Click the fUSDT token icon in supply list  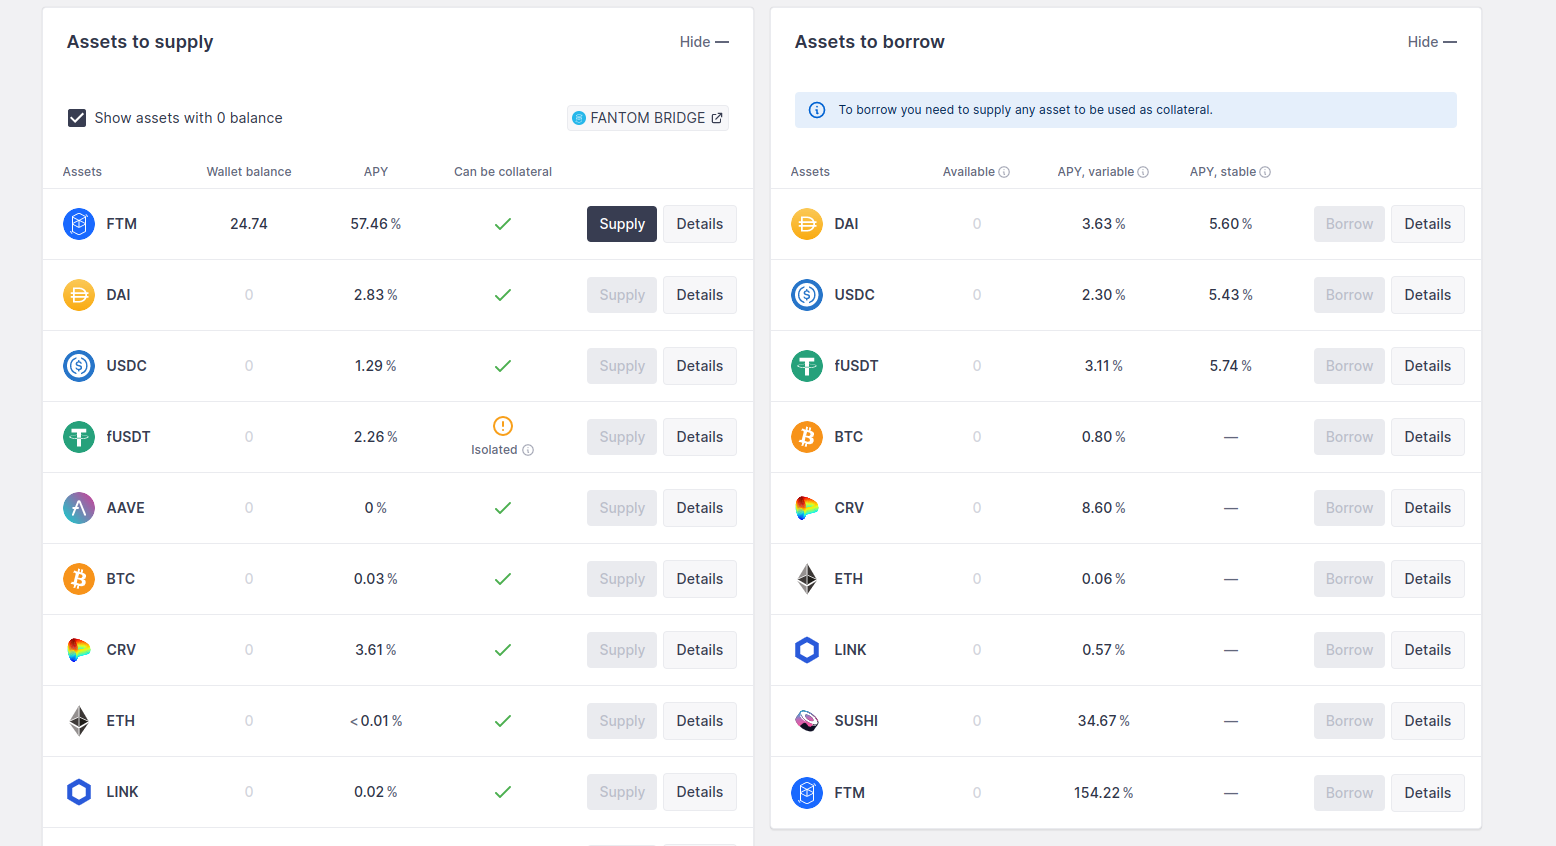[x=79, y=437]
